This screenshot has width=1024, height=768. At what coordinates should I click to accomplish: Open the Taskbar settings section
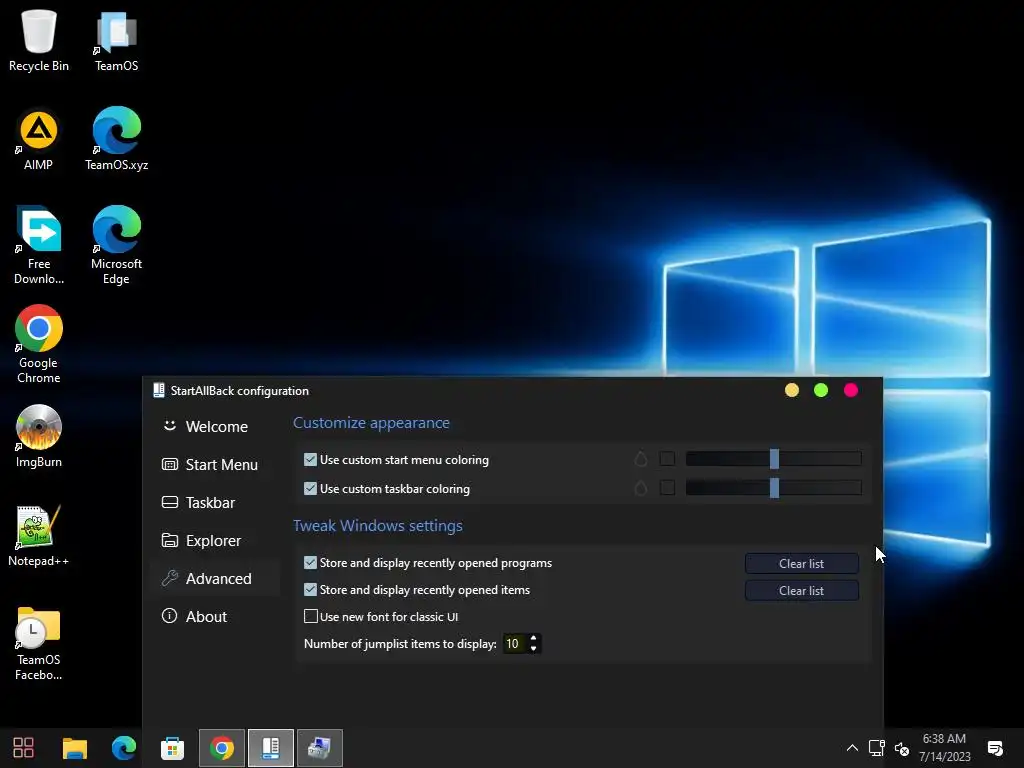click(214, 502)
